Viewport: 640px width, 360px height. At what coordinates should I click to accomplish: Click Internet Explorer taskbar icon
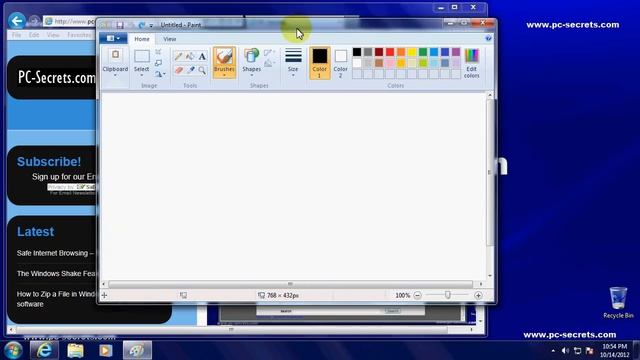click(44, 350)
